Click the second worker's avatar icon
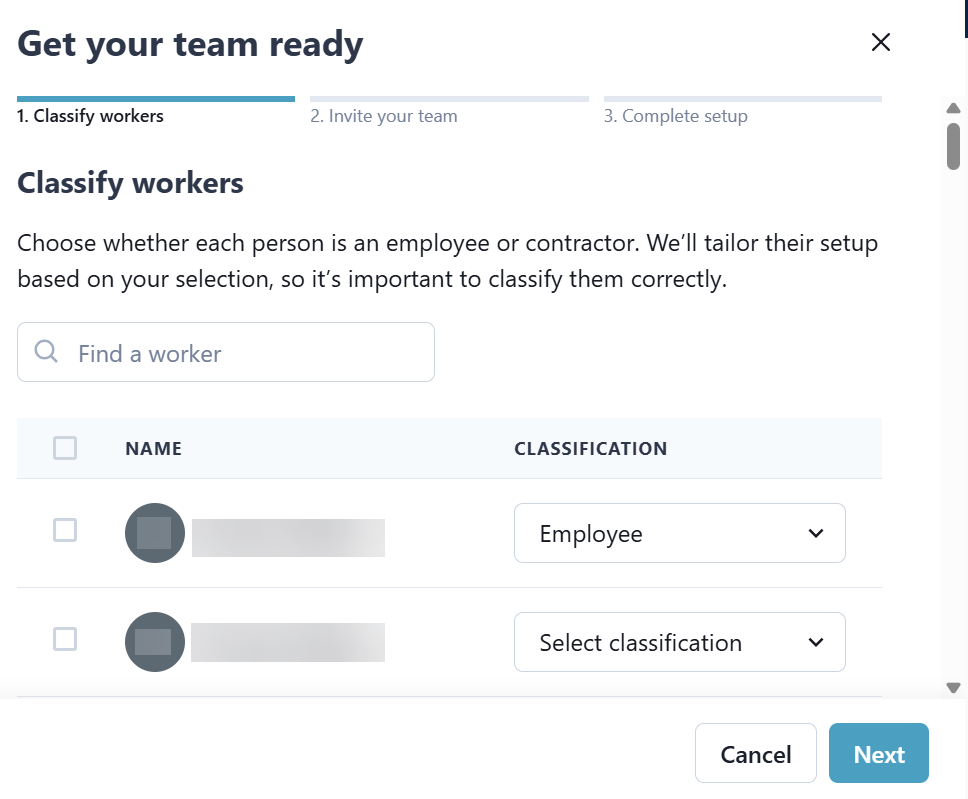Image resolution: width=968 pixels, height=799 pixels. pyautogui.click(x=154, y=642)
